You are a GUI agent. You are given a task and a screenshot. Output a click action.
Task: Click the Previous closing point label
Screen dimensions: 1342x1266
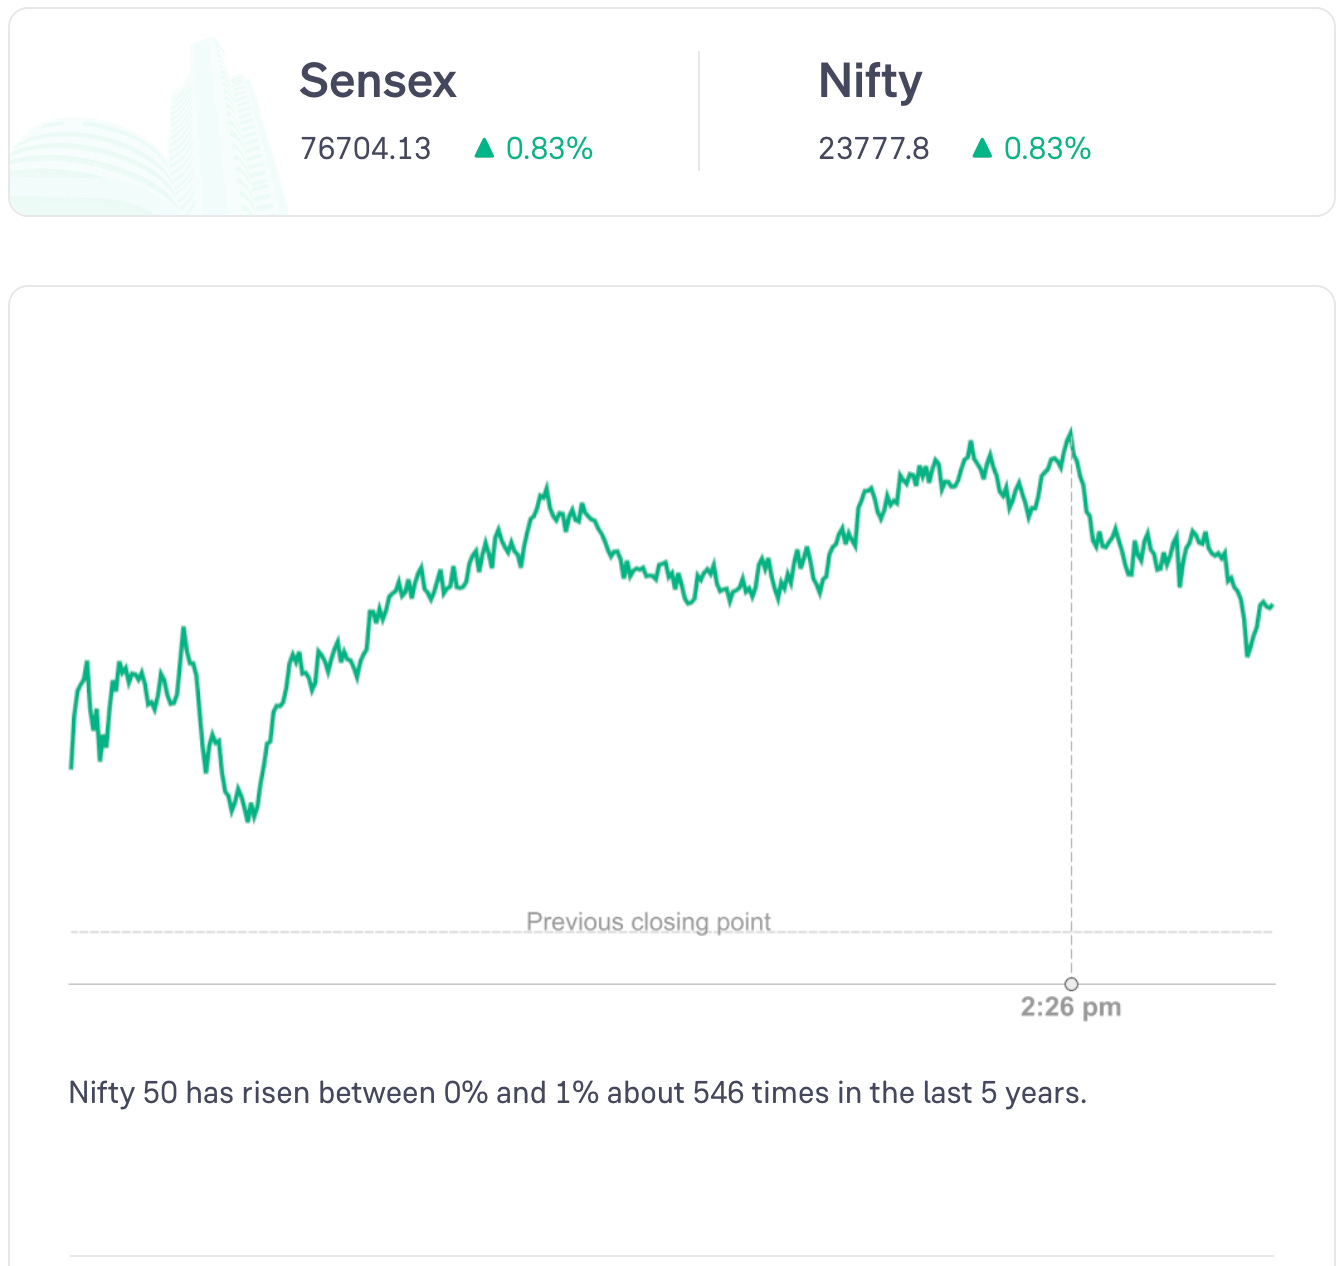pos(649,921)
